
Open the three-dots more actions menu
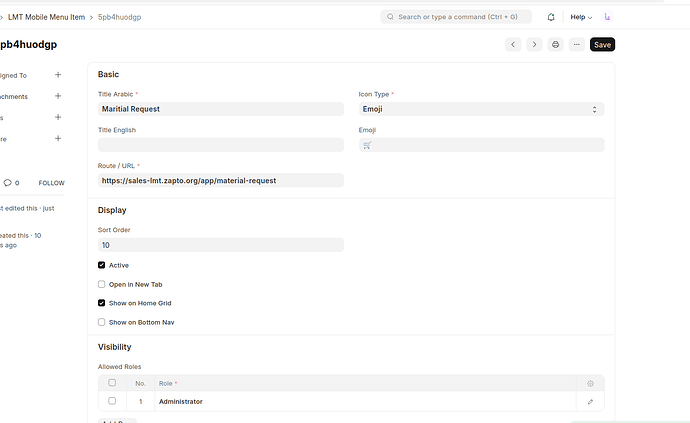[x=577, y=44]
